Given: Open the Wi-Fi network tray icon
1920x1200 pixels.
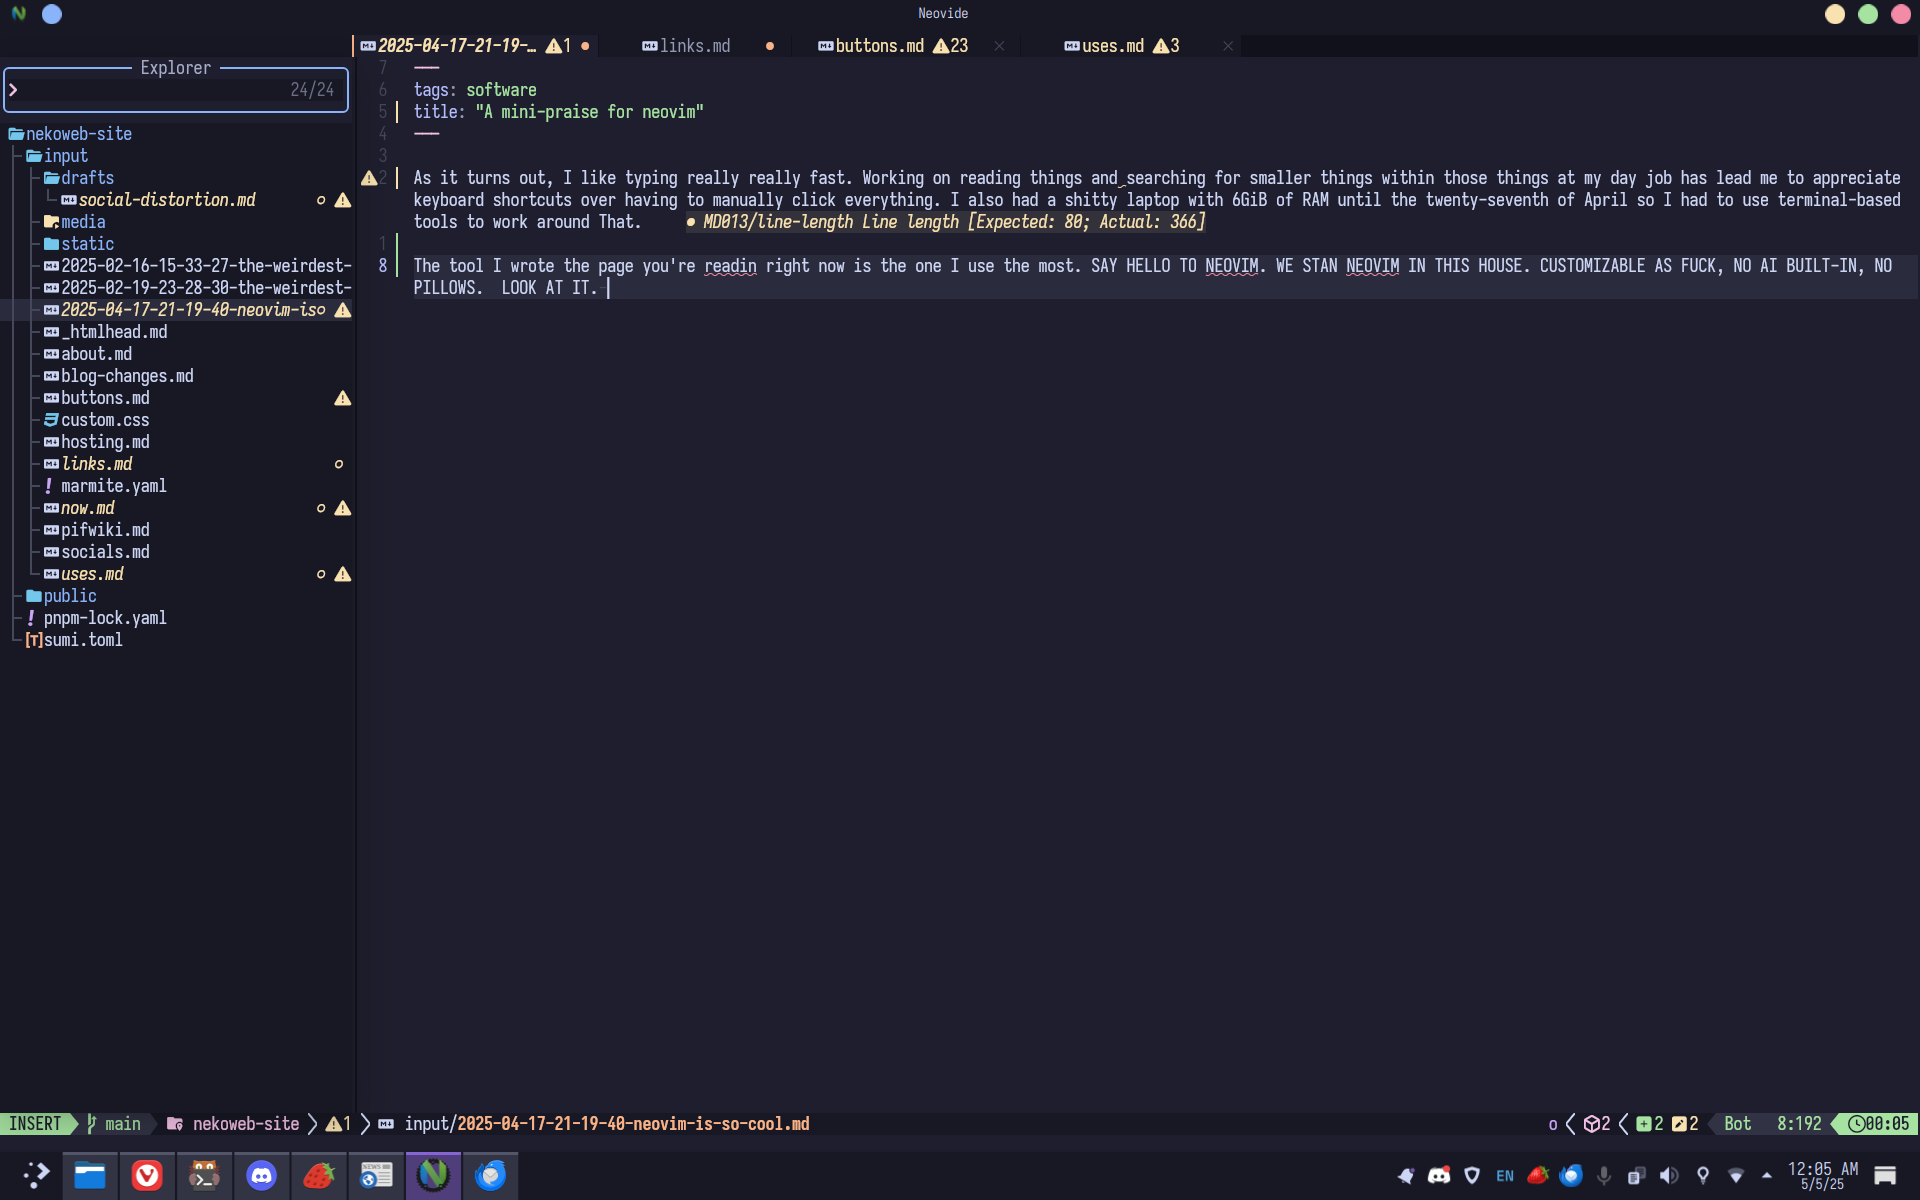Looking at the screenshot, I should [1736, 1176].
